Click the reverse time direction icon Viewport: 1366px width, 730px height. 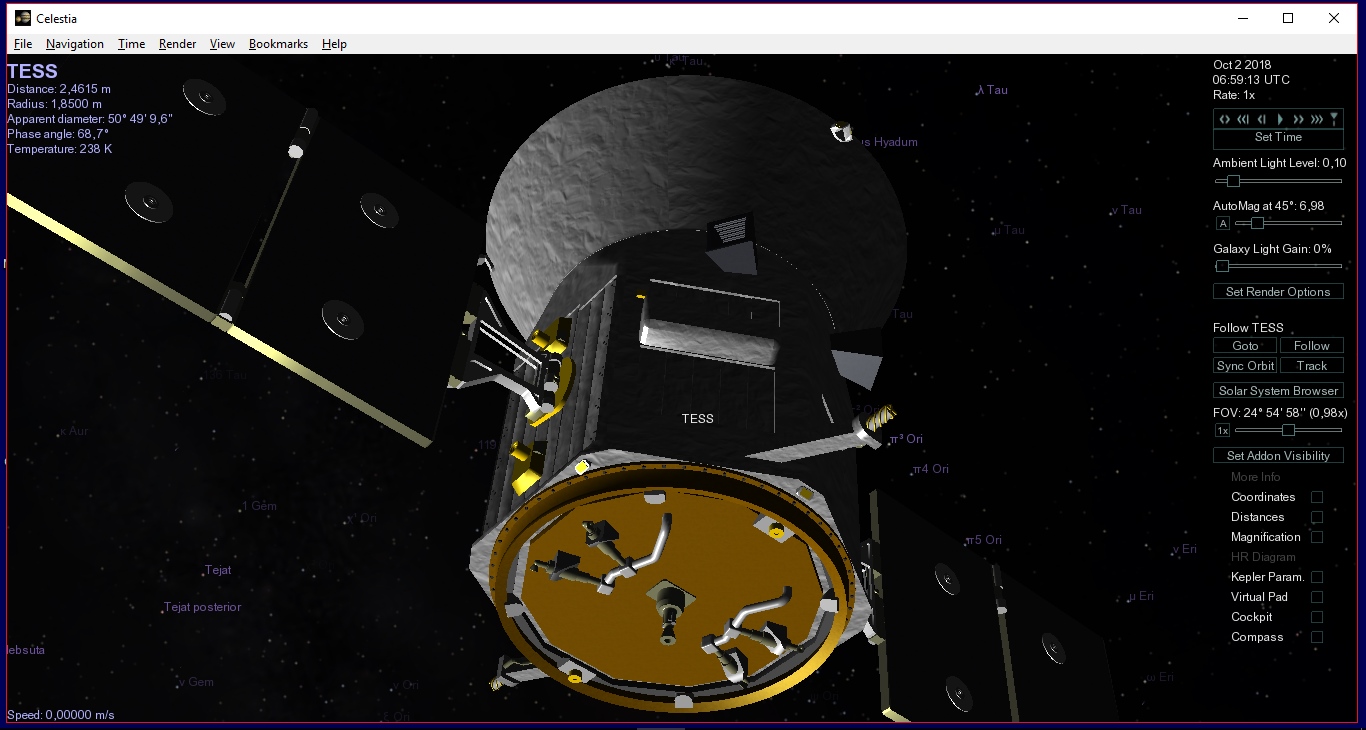[x=1224, y=119]
